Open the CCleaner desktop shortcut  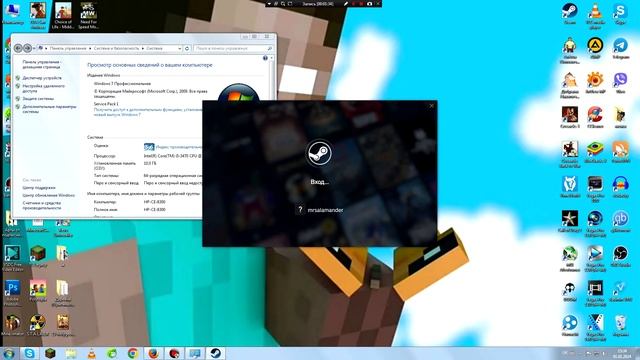pyautogui.click(x=595, y=118)
